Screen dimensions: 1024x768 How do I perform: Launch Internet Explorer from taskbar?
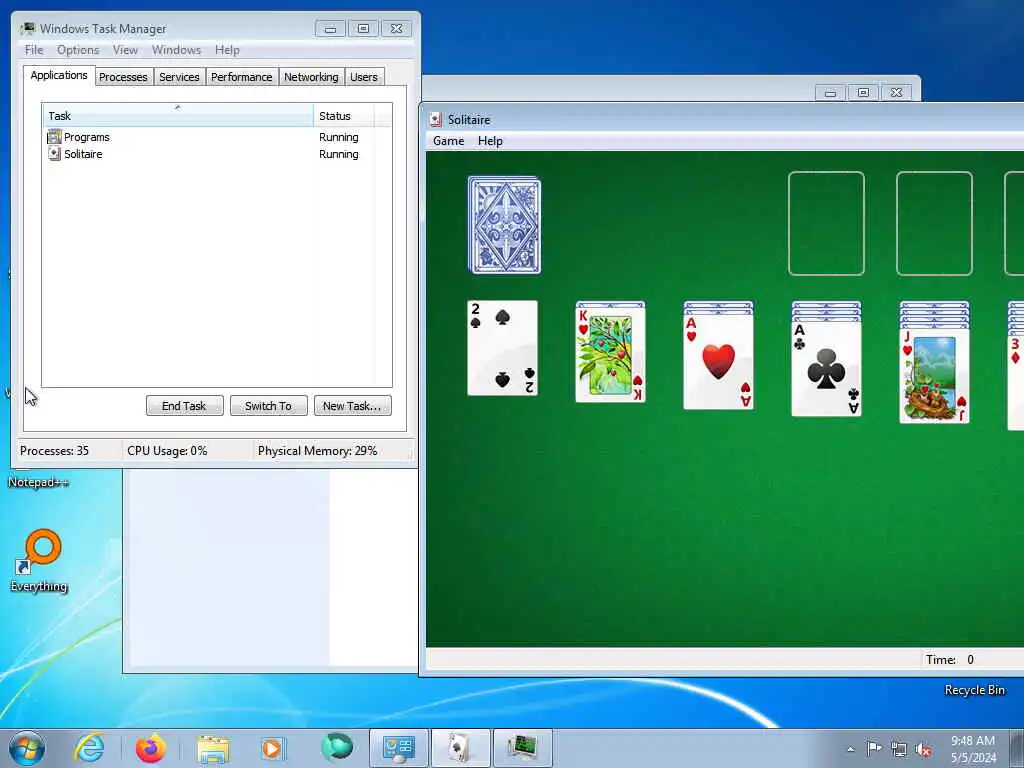tap(89, 748)
